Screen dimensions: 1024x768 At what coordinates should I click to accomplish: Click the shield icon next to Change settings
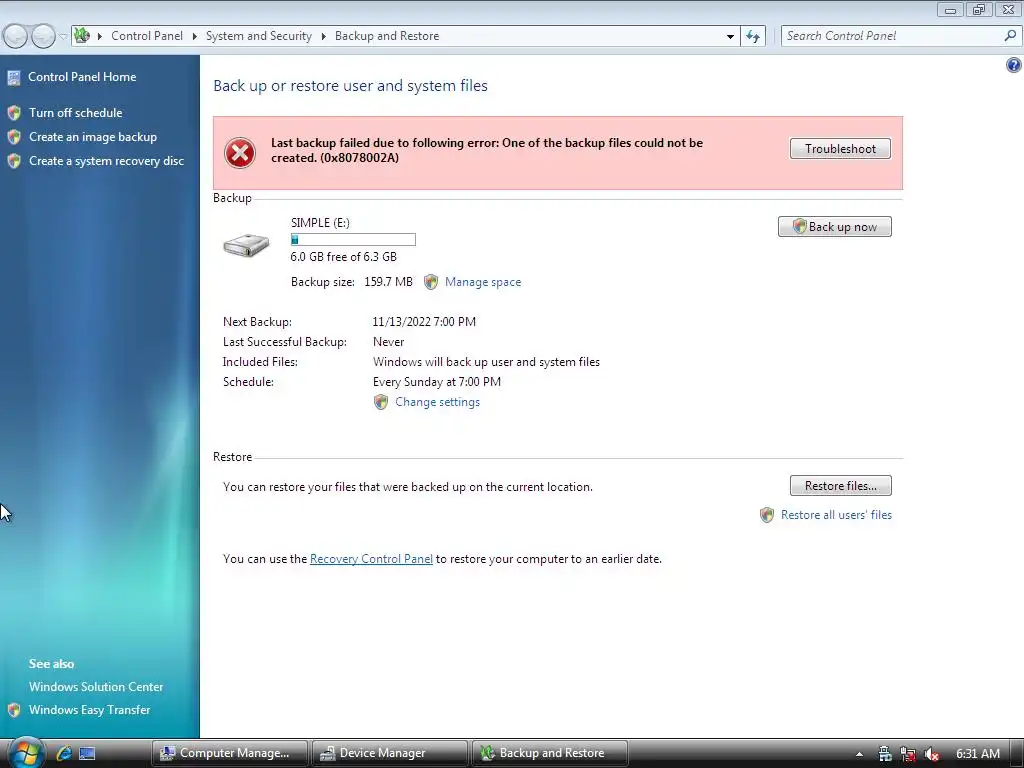381,402
